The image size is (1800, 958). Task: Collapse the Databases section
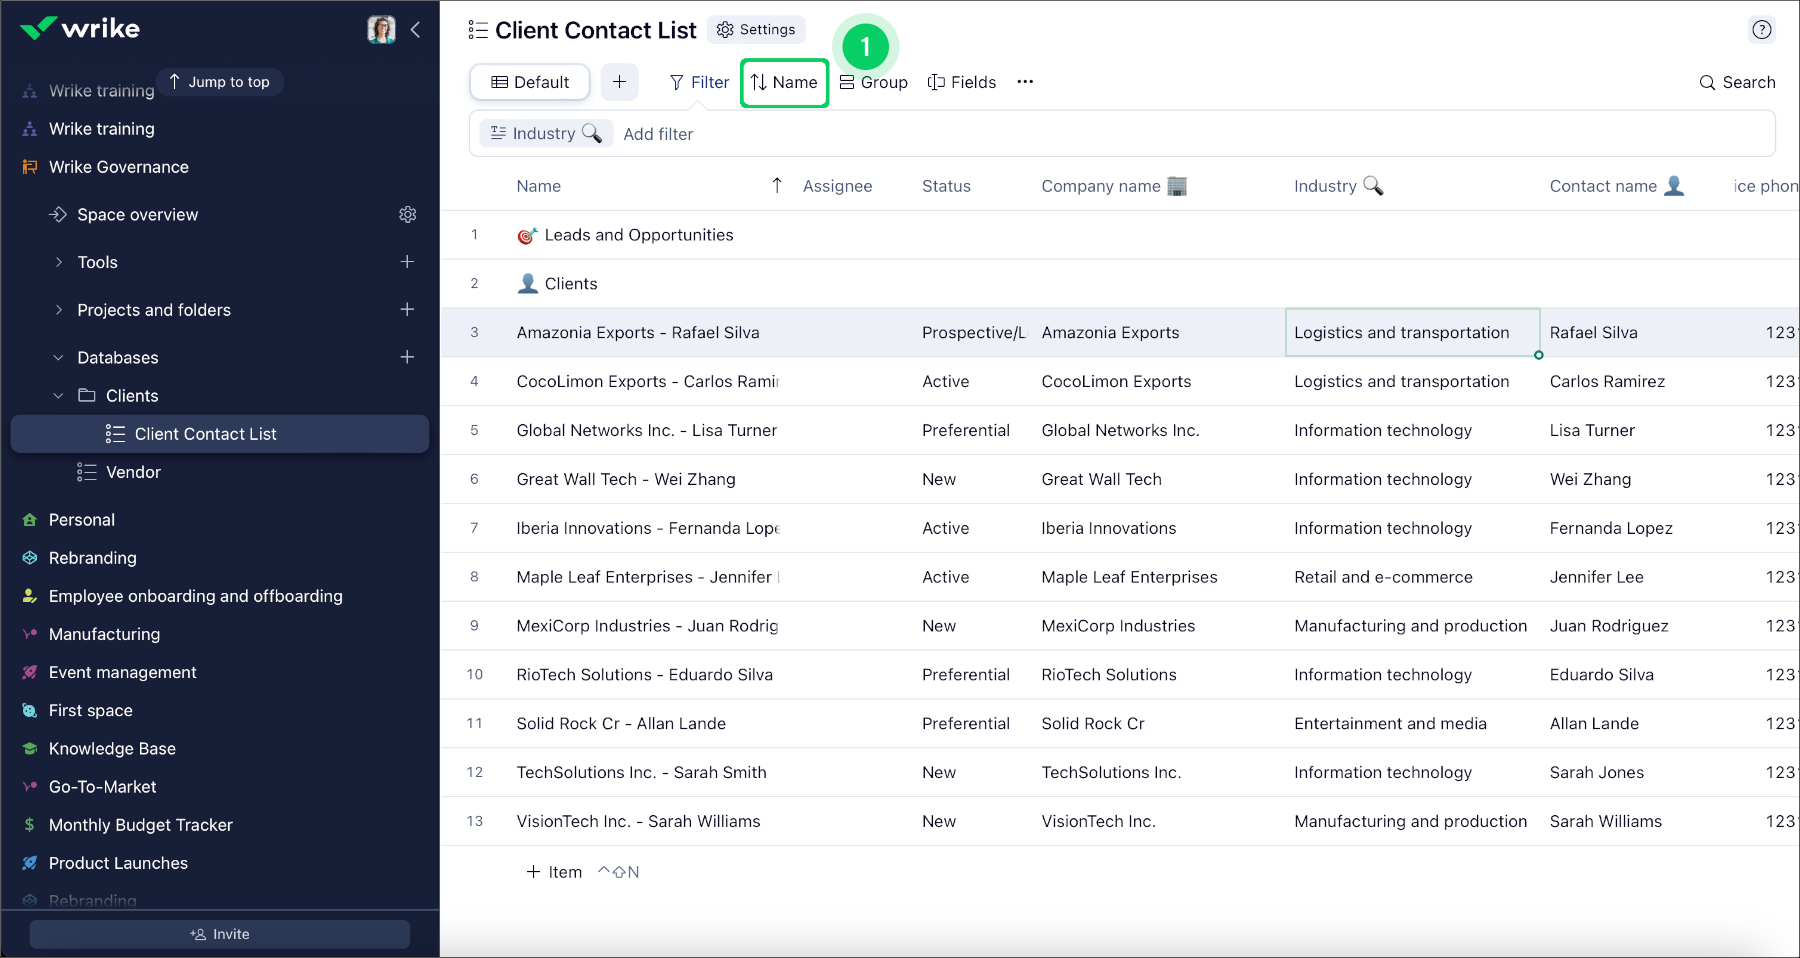click(59, 358)
